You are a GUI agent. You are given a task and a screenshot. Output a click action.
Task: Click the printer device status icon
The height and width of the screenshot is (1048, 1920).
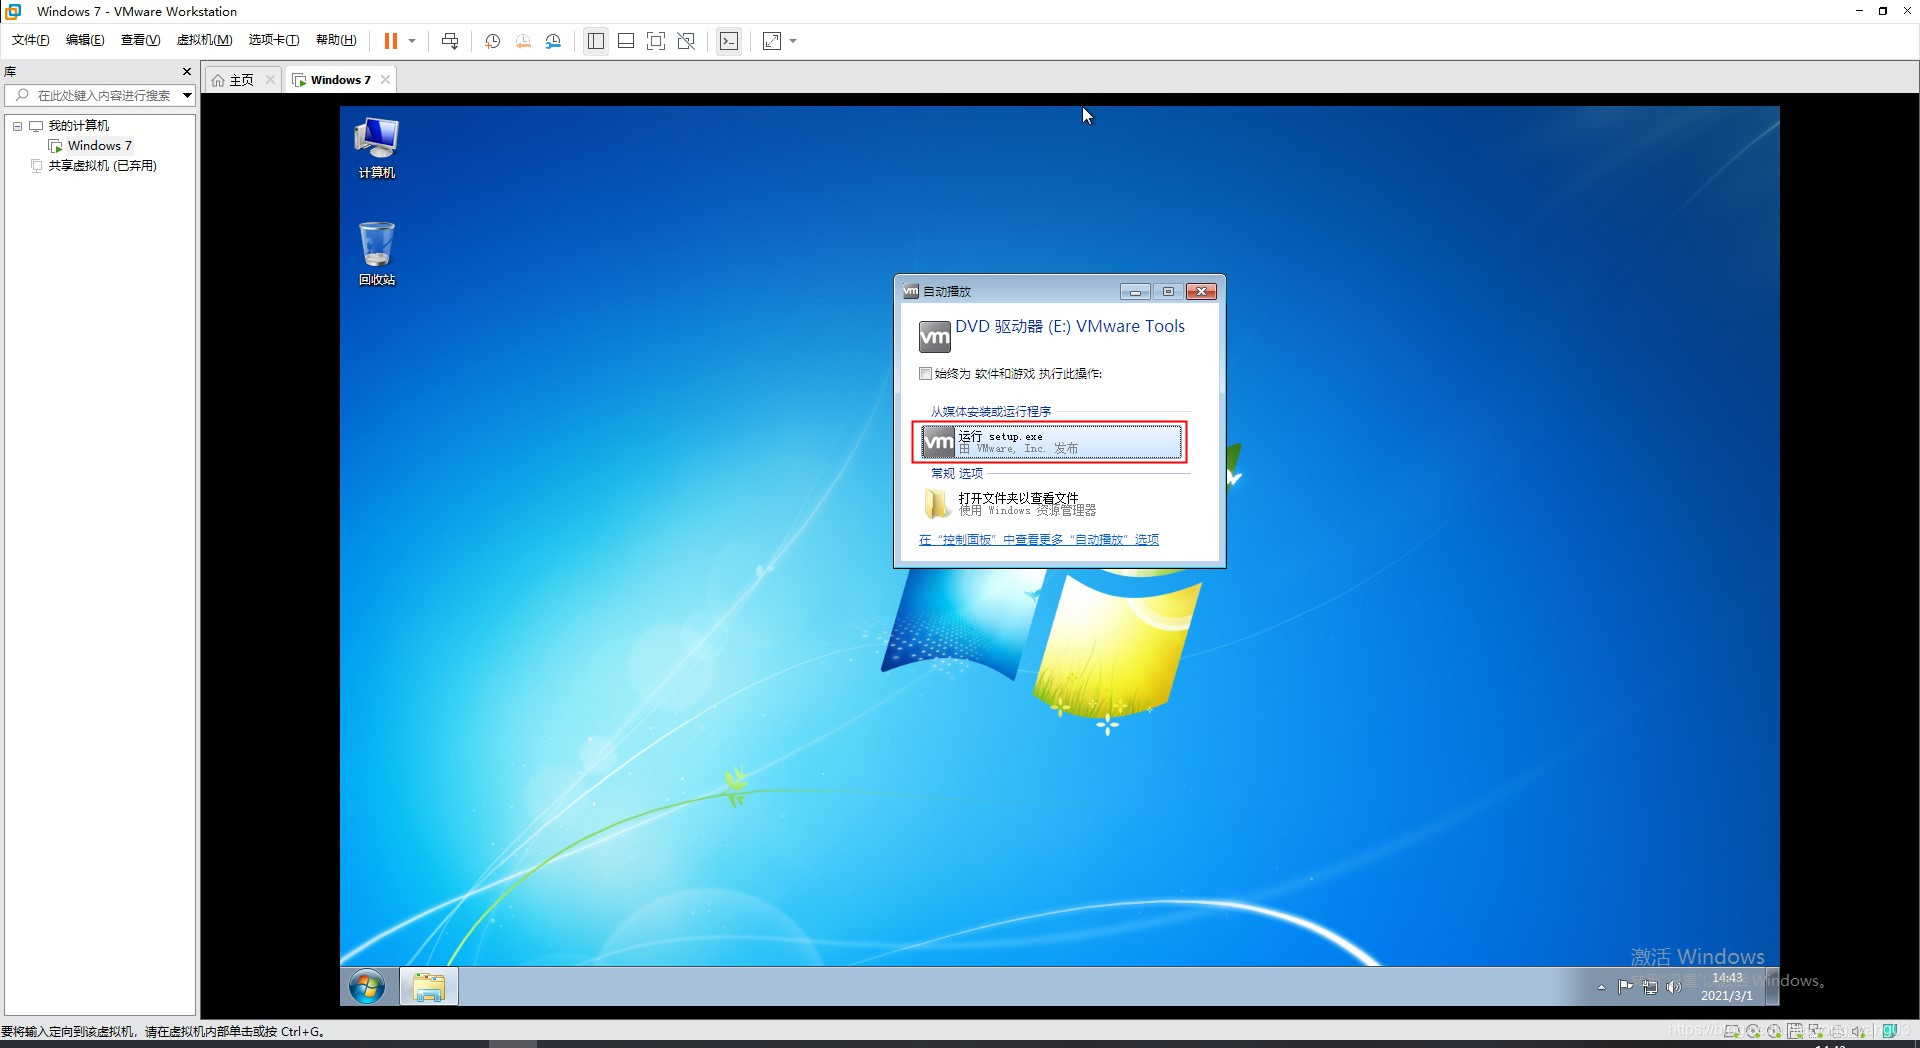tap(1837, 1031)
